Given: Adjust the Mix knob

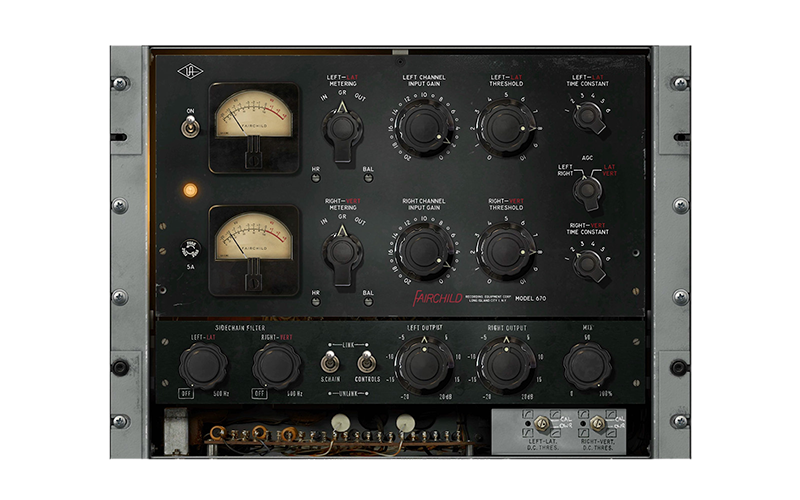Looking at the screenshot, I should pos(587,365).
